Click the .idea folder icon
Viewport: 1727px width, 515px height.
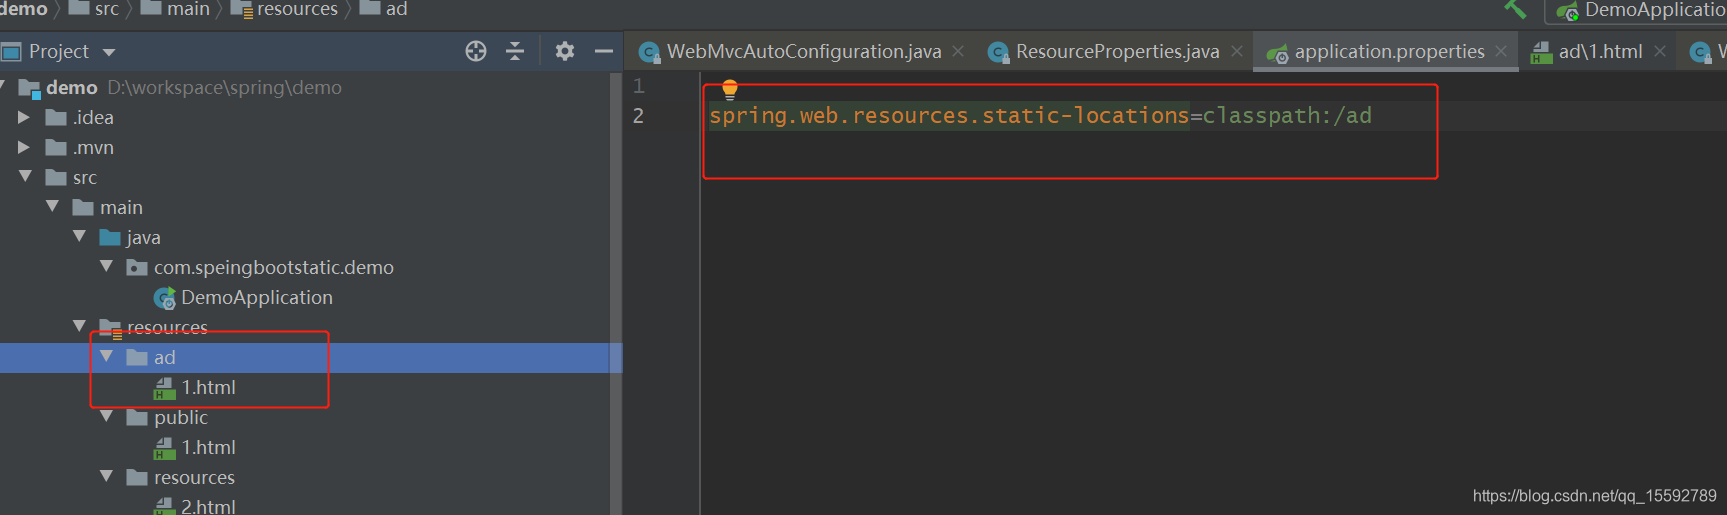(57, 118)
